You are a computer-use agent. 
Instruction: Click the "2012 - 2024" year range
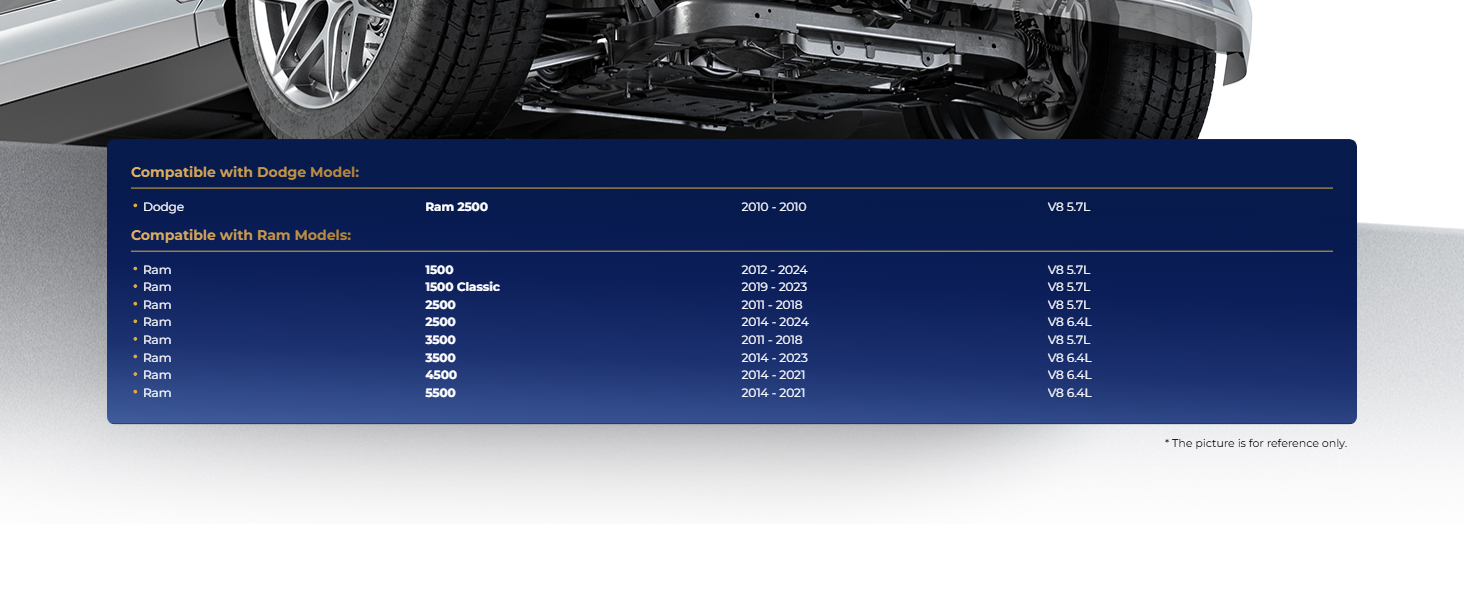pyautogui.click(x=774, y=270)
